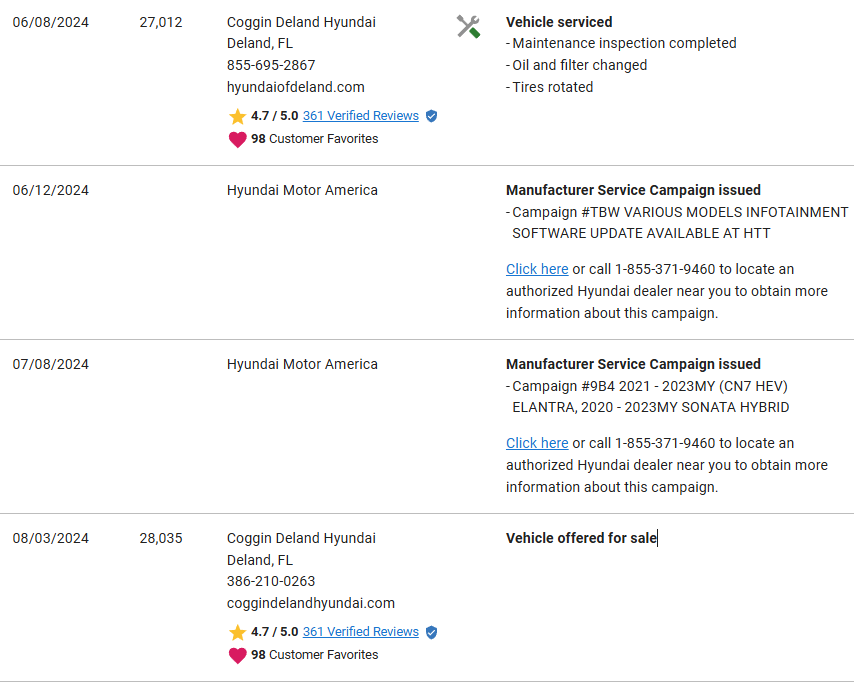
Task: Click hyundaiofdeland.com website text
Action: [x=295, y=87]
